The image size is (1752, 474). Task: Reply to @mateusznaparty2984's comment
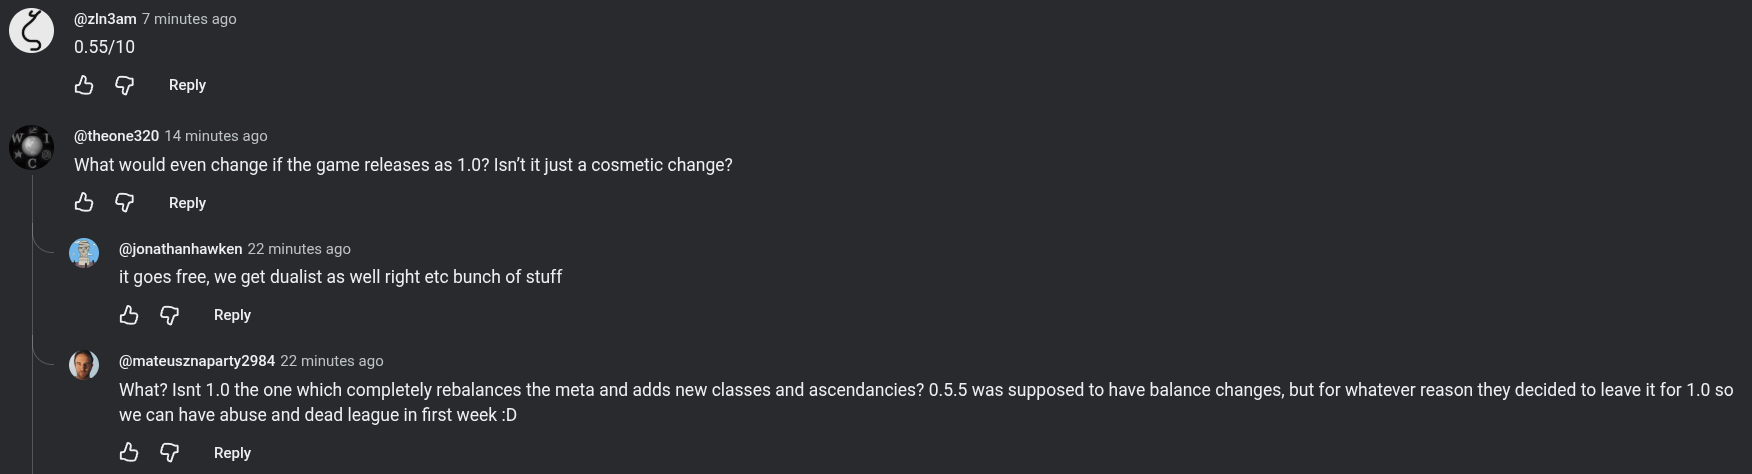[x=232, y=453]
